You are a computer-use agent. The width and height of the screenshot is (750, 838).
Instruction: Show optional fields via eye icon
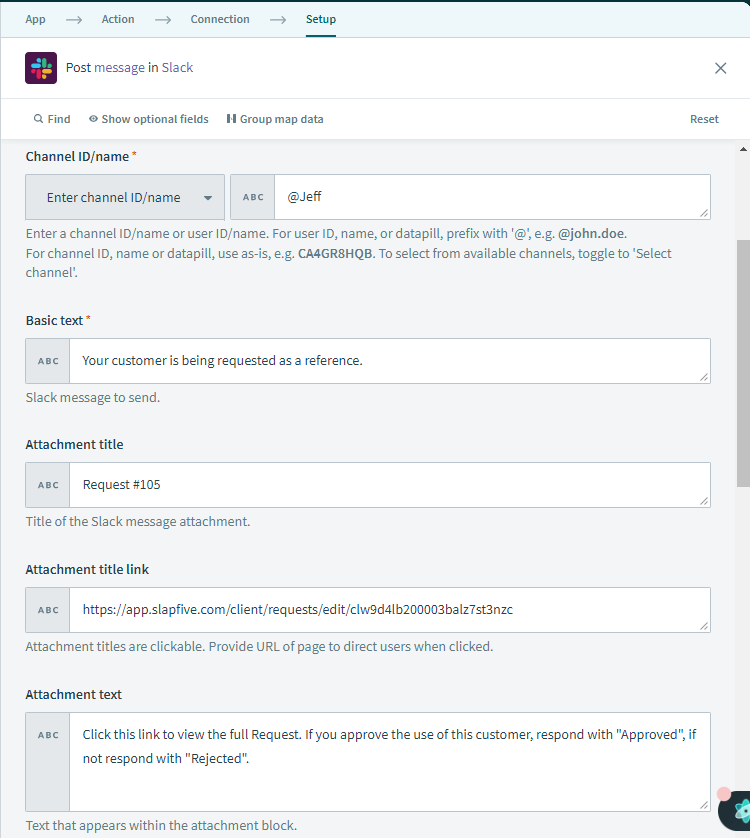click(93, 119)
